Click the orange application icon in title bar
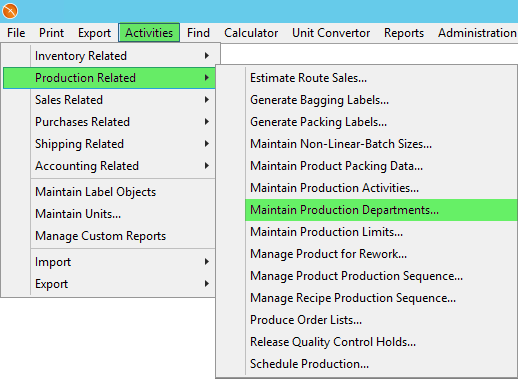 click(x=10, y=11)
